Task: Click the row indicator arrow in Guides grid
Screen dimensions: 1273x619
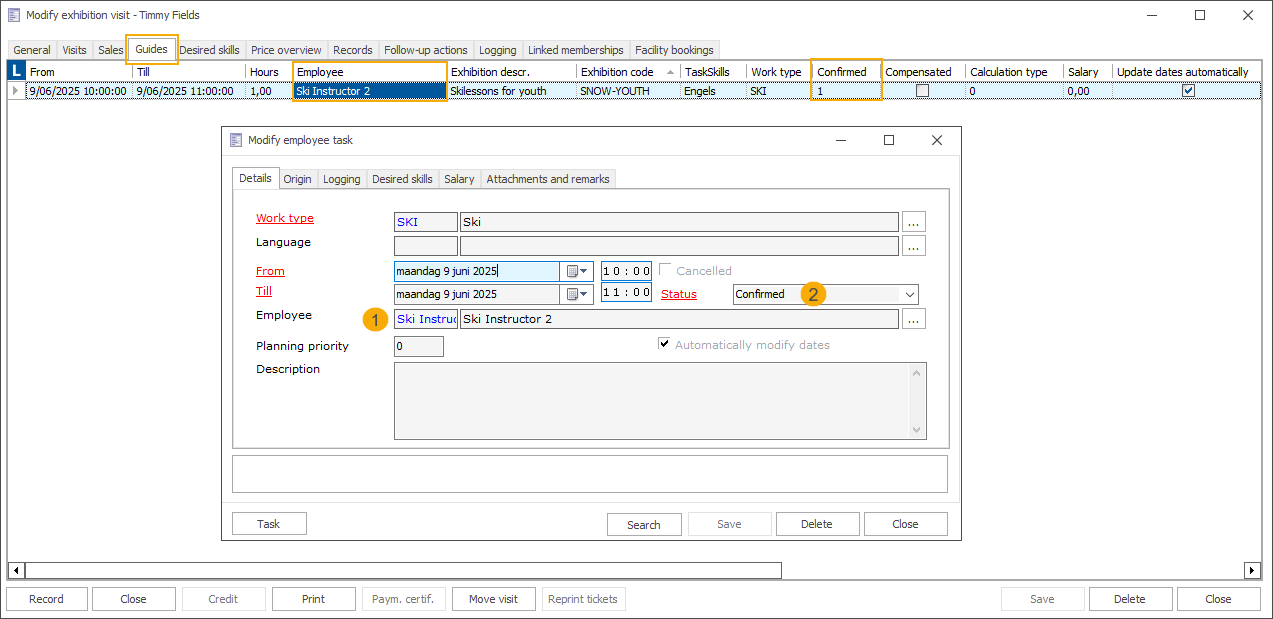Action: (x=15, y=91)
